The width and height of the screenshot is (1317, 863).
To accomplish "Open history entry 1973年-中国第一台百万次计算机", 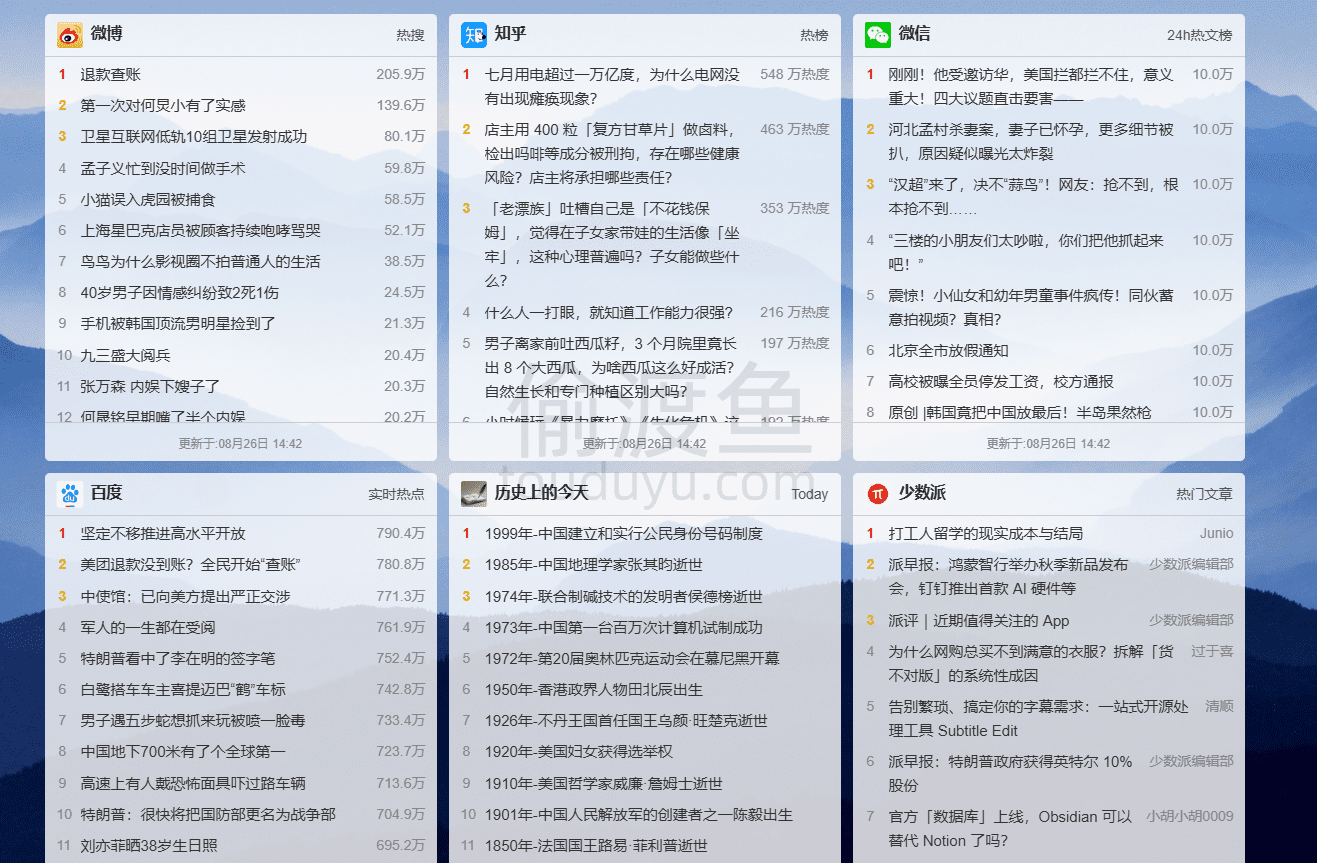I will pos(624,627).
